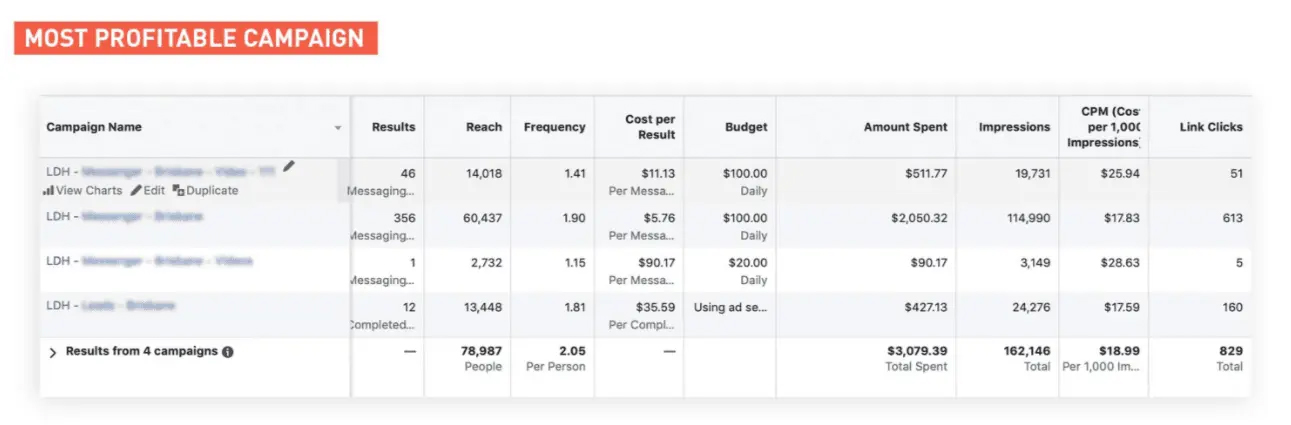
Task: Open View Charts bar chart icon
Action: coord(48,190)
